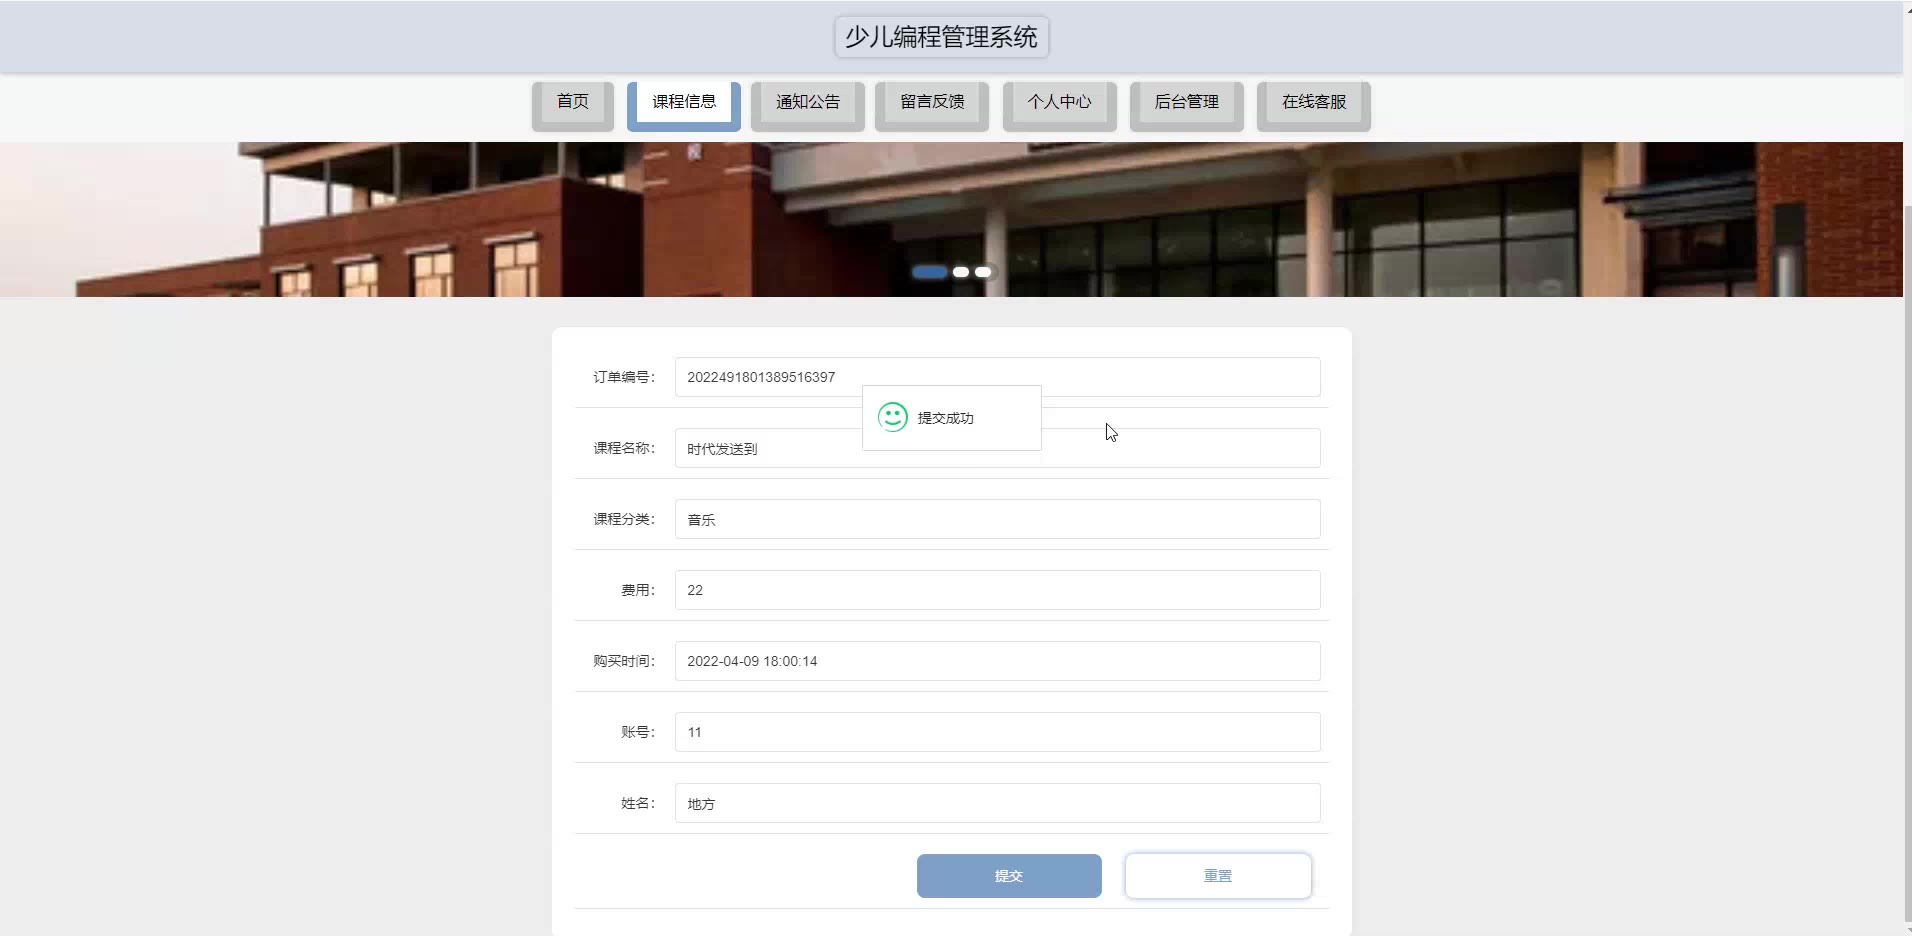This screenshot has width=1912, height=936.
Task: Focus the 费用 input field
Action: point(997,590)
